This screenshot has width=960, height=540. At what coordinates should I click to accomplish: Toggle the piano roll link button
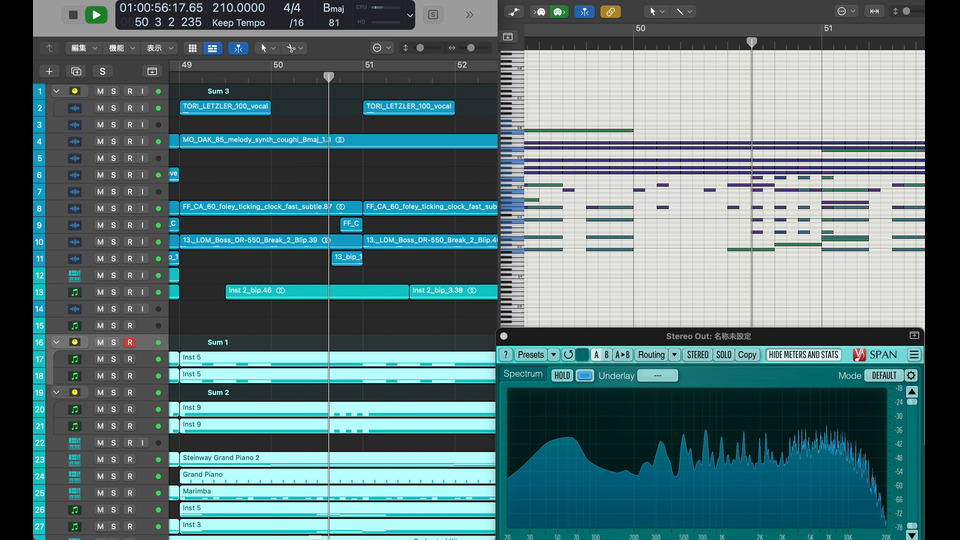point(610,12)
